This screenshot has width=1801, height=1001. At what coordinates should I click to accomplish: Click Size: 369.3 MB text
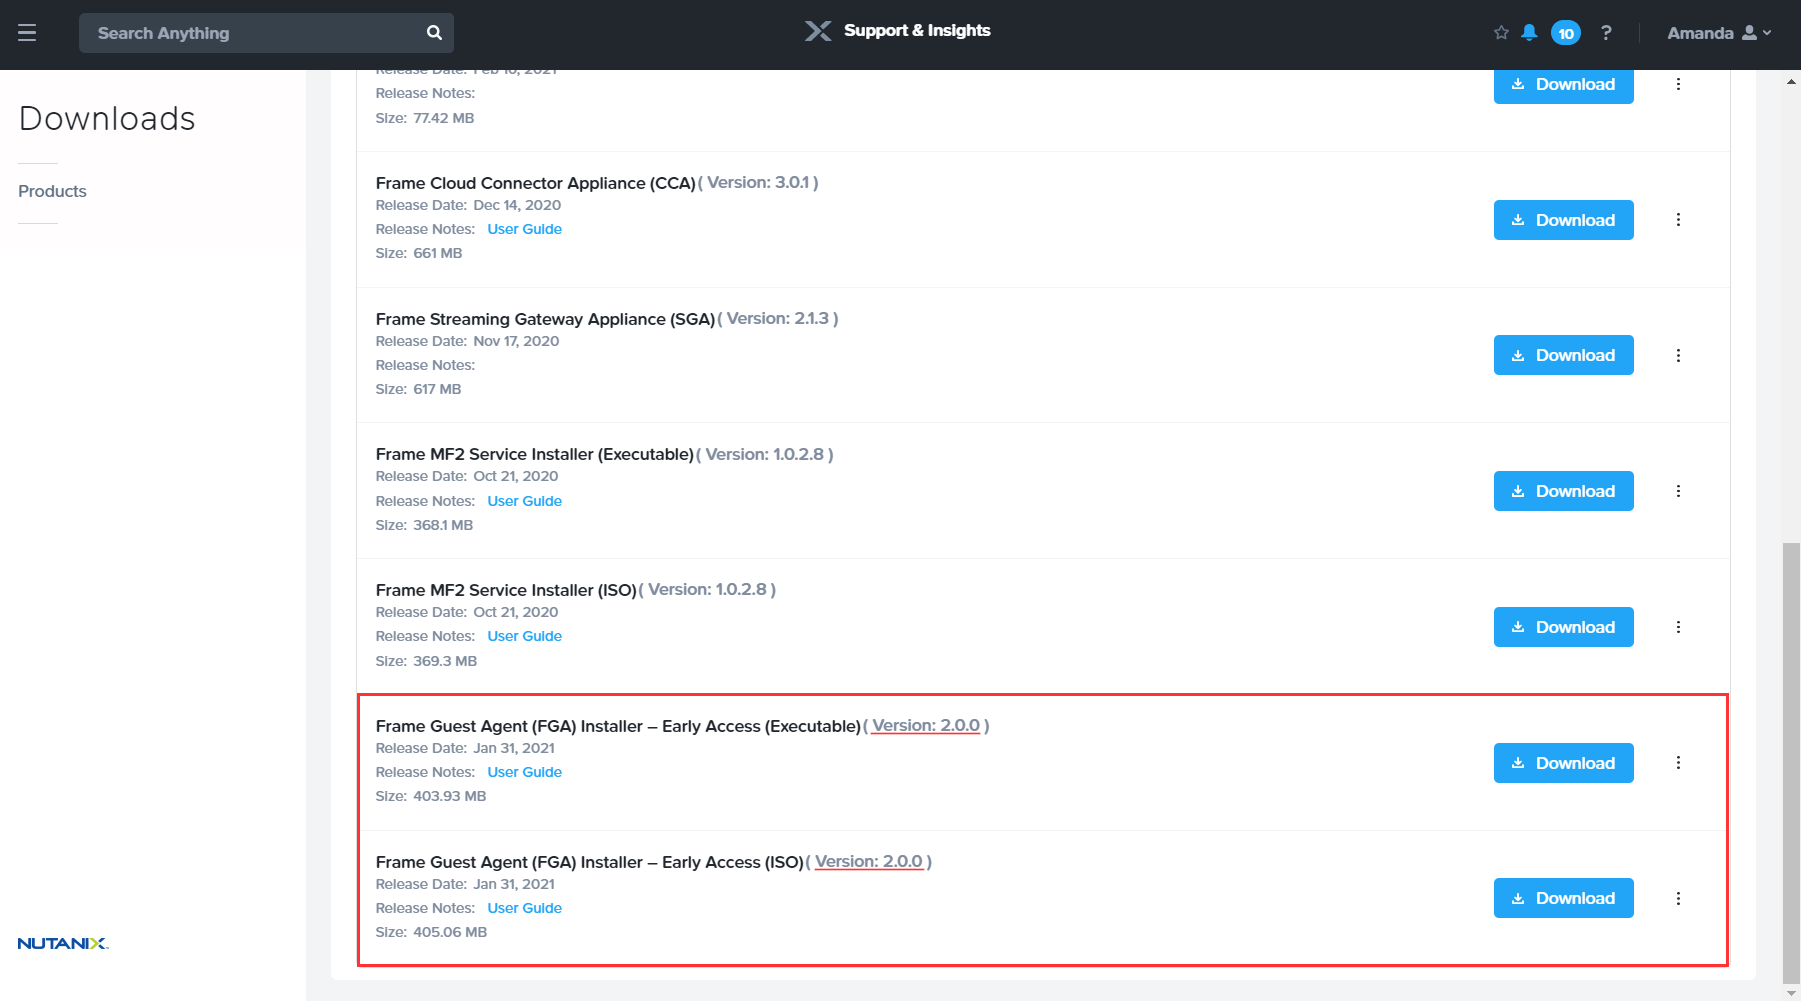426,661
